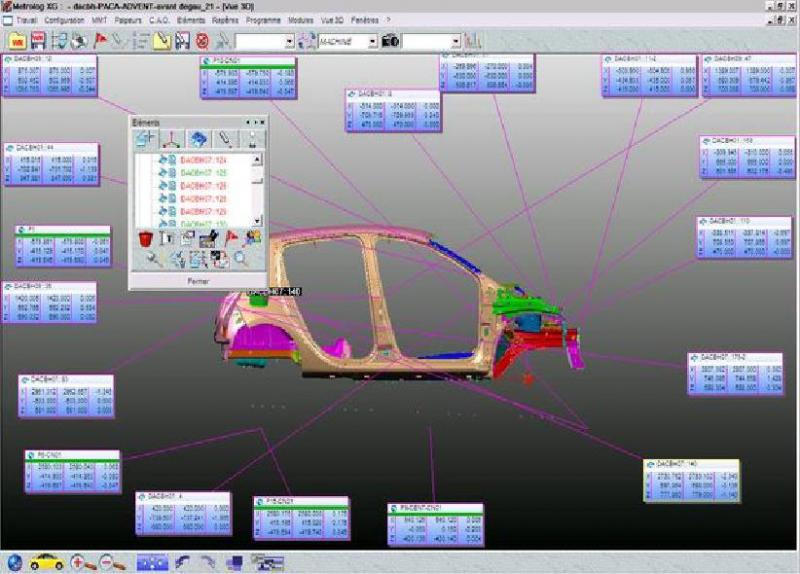Click the zoom out minus magnifier icon
The width and height of the screenshot is (800, 574).
pos(109,561)
